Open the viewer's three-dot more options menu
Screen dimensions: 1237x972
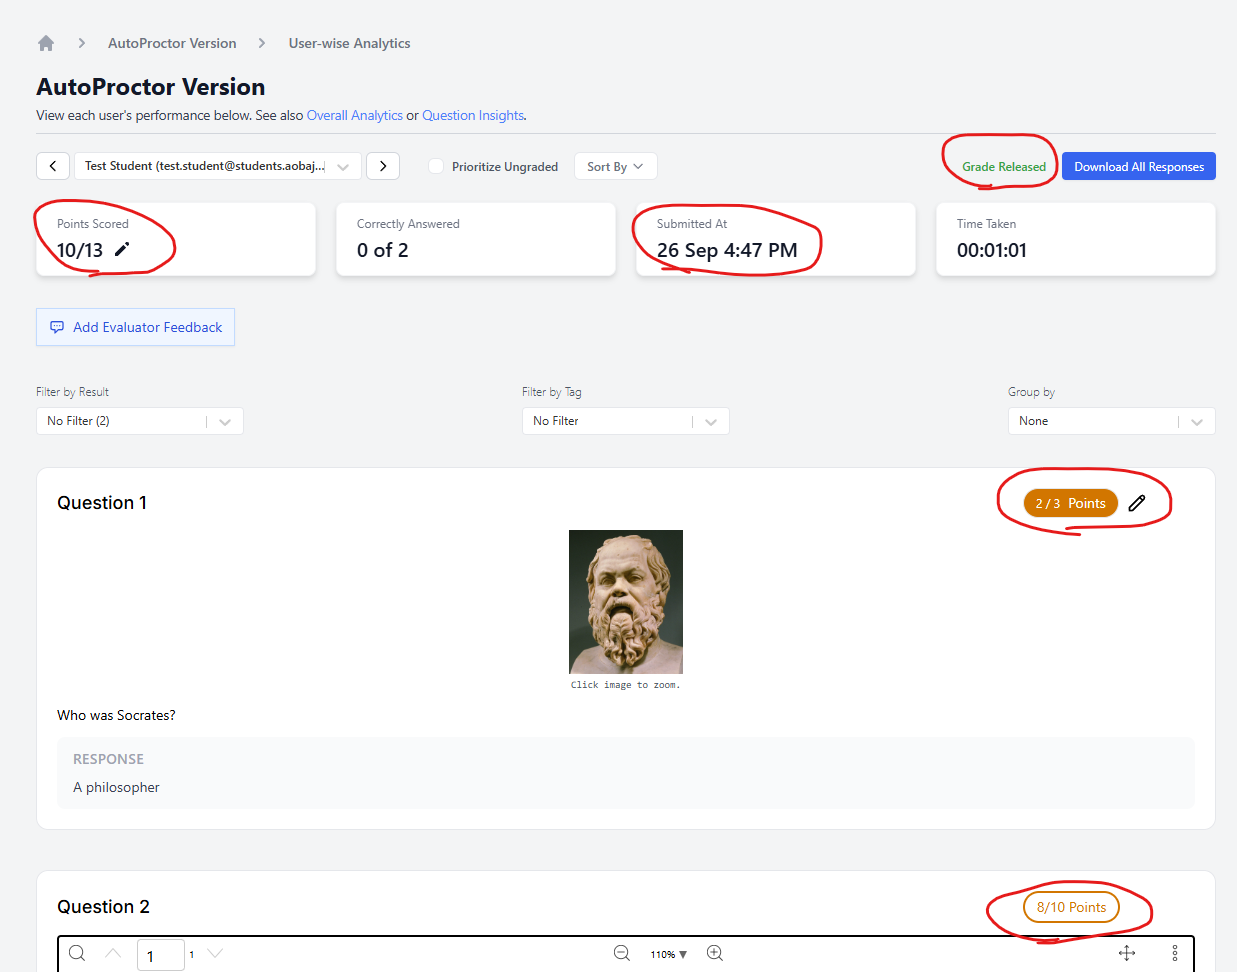(x=1175, y=954)
